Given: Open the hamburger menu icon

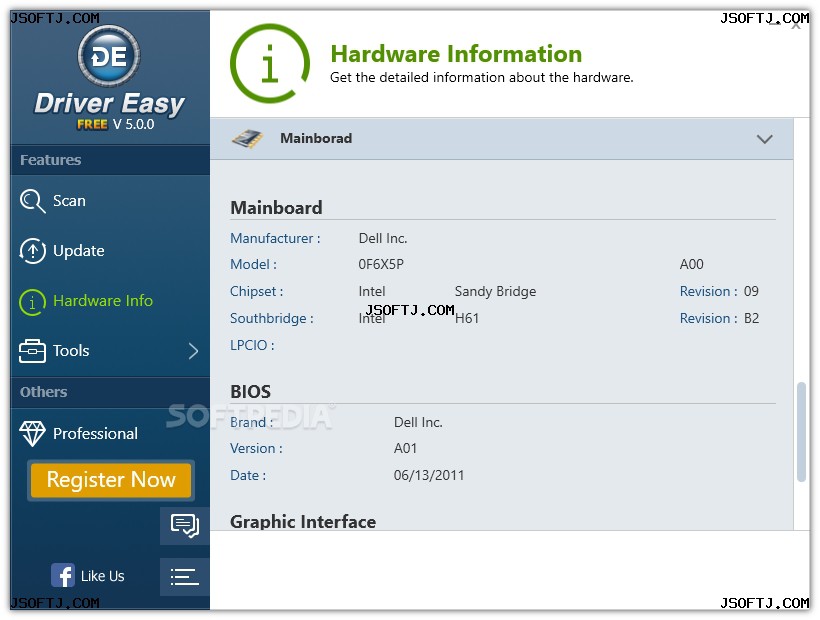Looking at the screenshot, I should pyautogui.click(x=185, y=577).
